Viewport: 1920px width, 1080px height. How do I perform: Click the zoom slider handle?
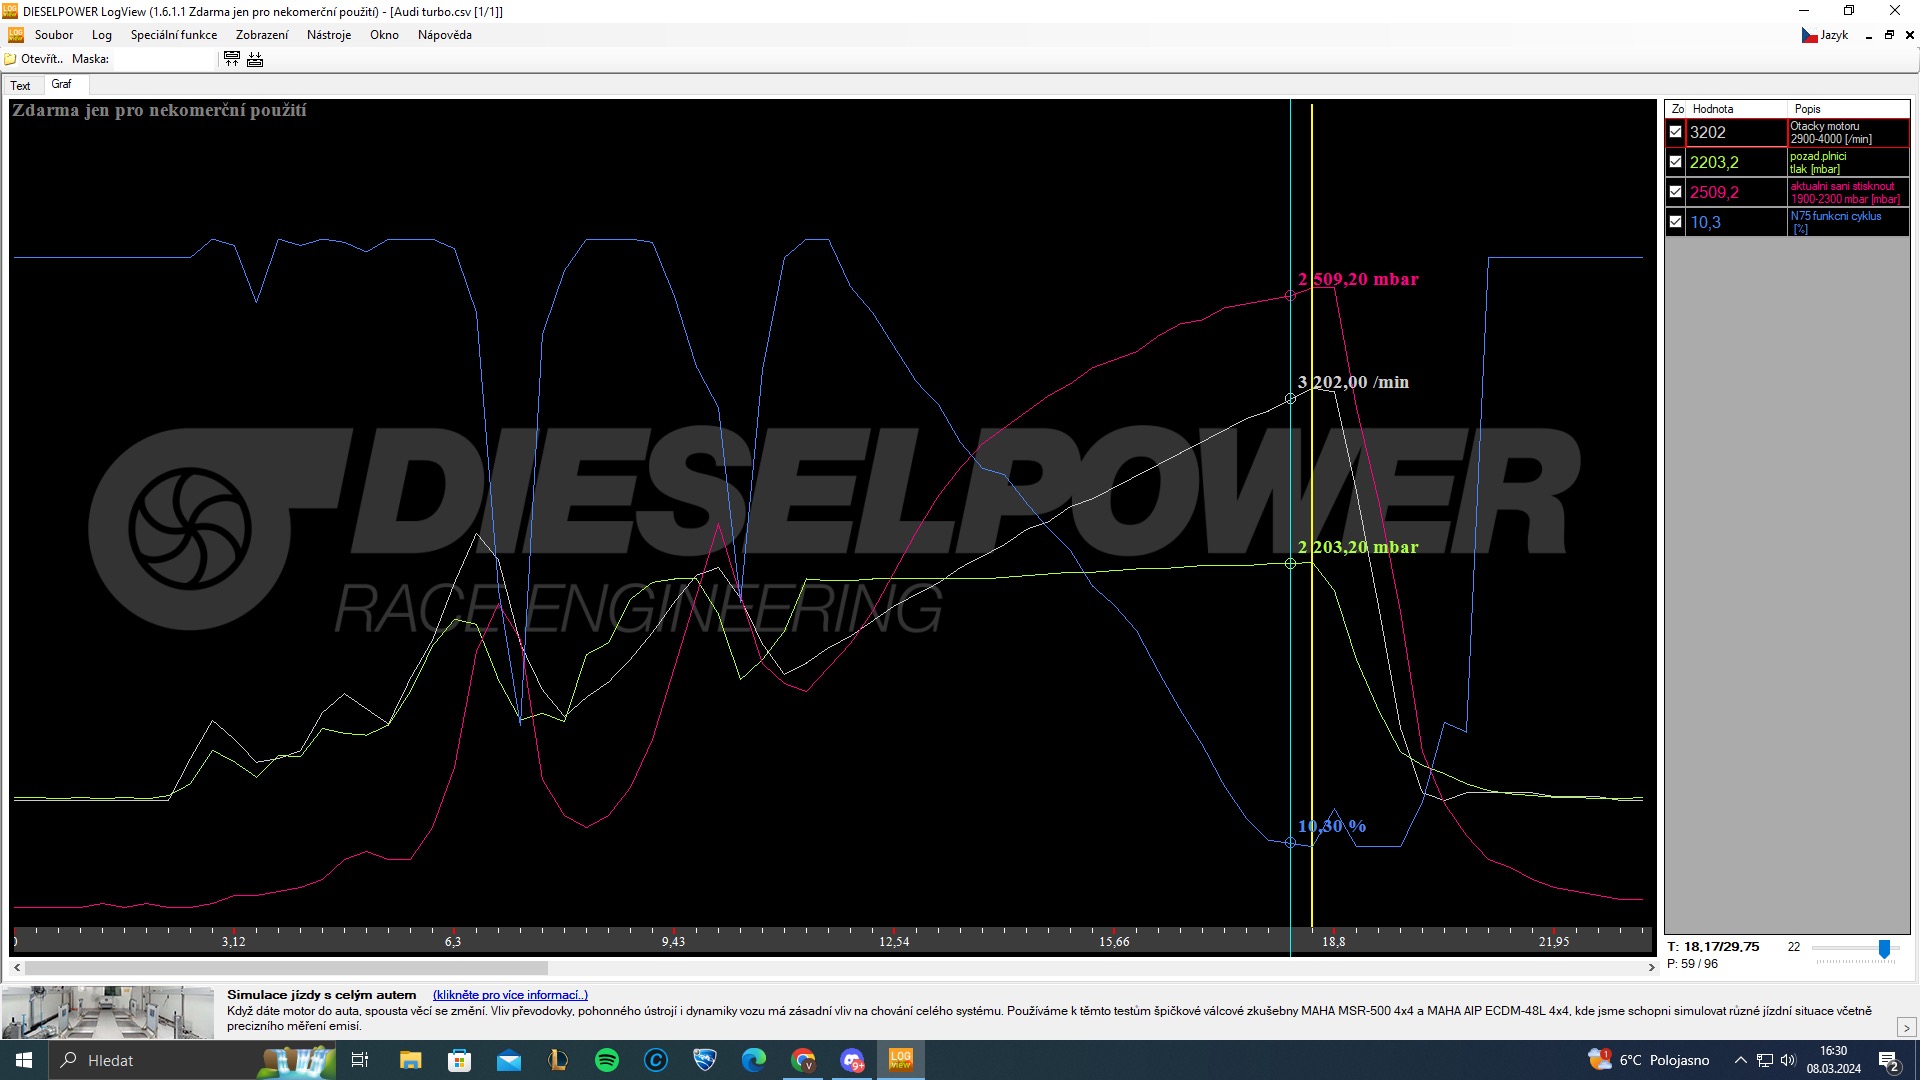click(x=1884, y=948)
